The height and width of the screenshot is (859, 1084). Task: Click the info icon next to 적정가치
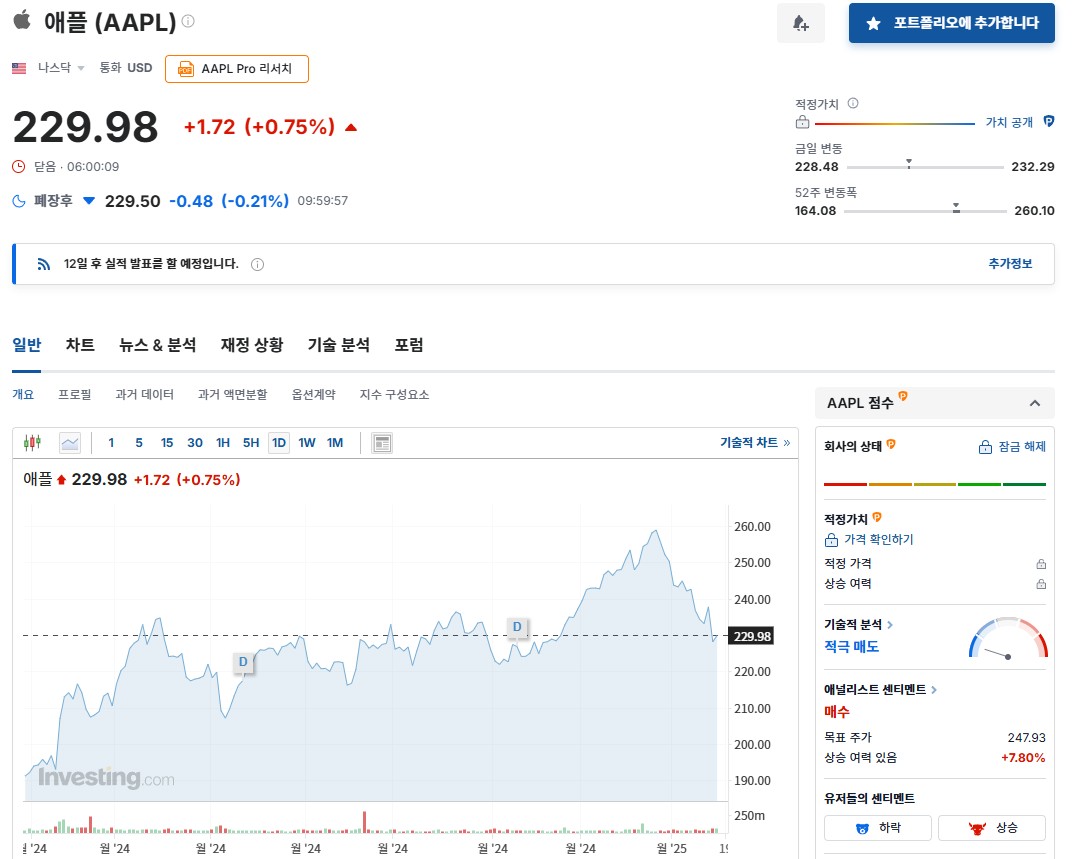pyautogui.click(x=851, y=101)
